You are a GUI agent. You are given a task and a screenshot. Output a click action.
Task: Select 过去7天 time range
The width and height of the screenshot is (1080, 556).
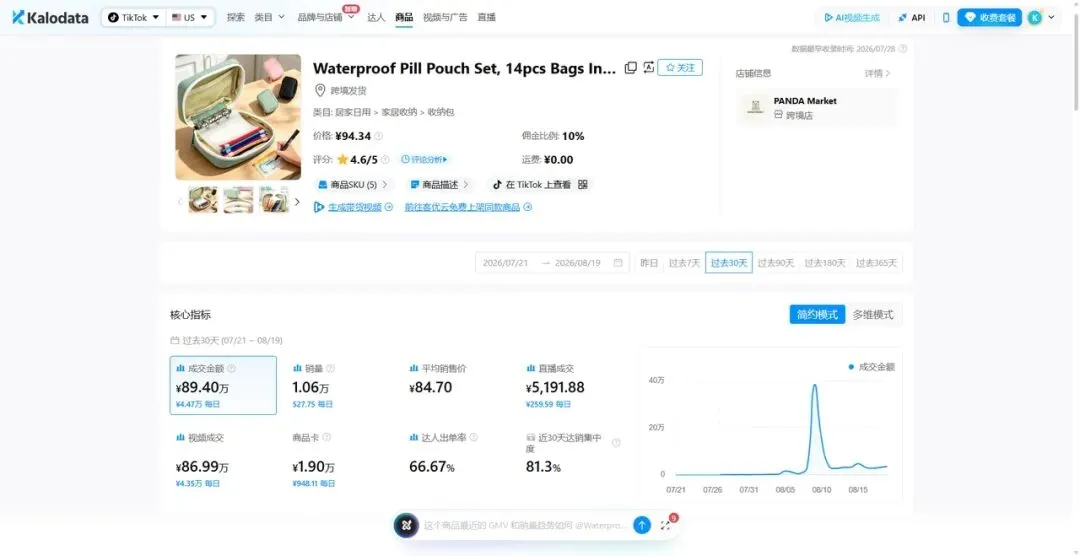point(684,262)
